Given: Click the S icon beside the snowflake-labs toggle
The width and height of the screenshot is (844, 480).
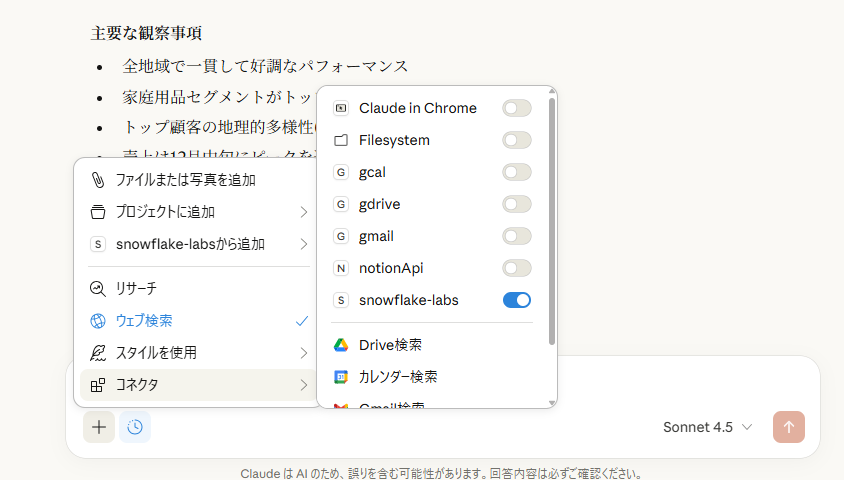Looking at the screenshot, I should point(341,300).
